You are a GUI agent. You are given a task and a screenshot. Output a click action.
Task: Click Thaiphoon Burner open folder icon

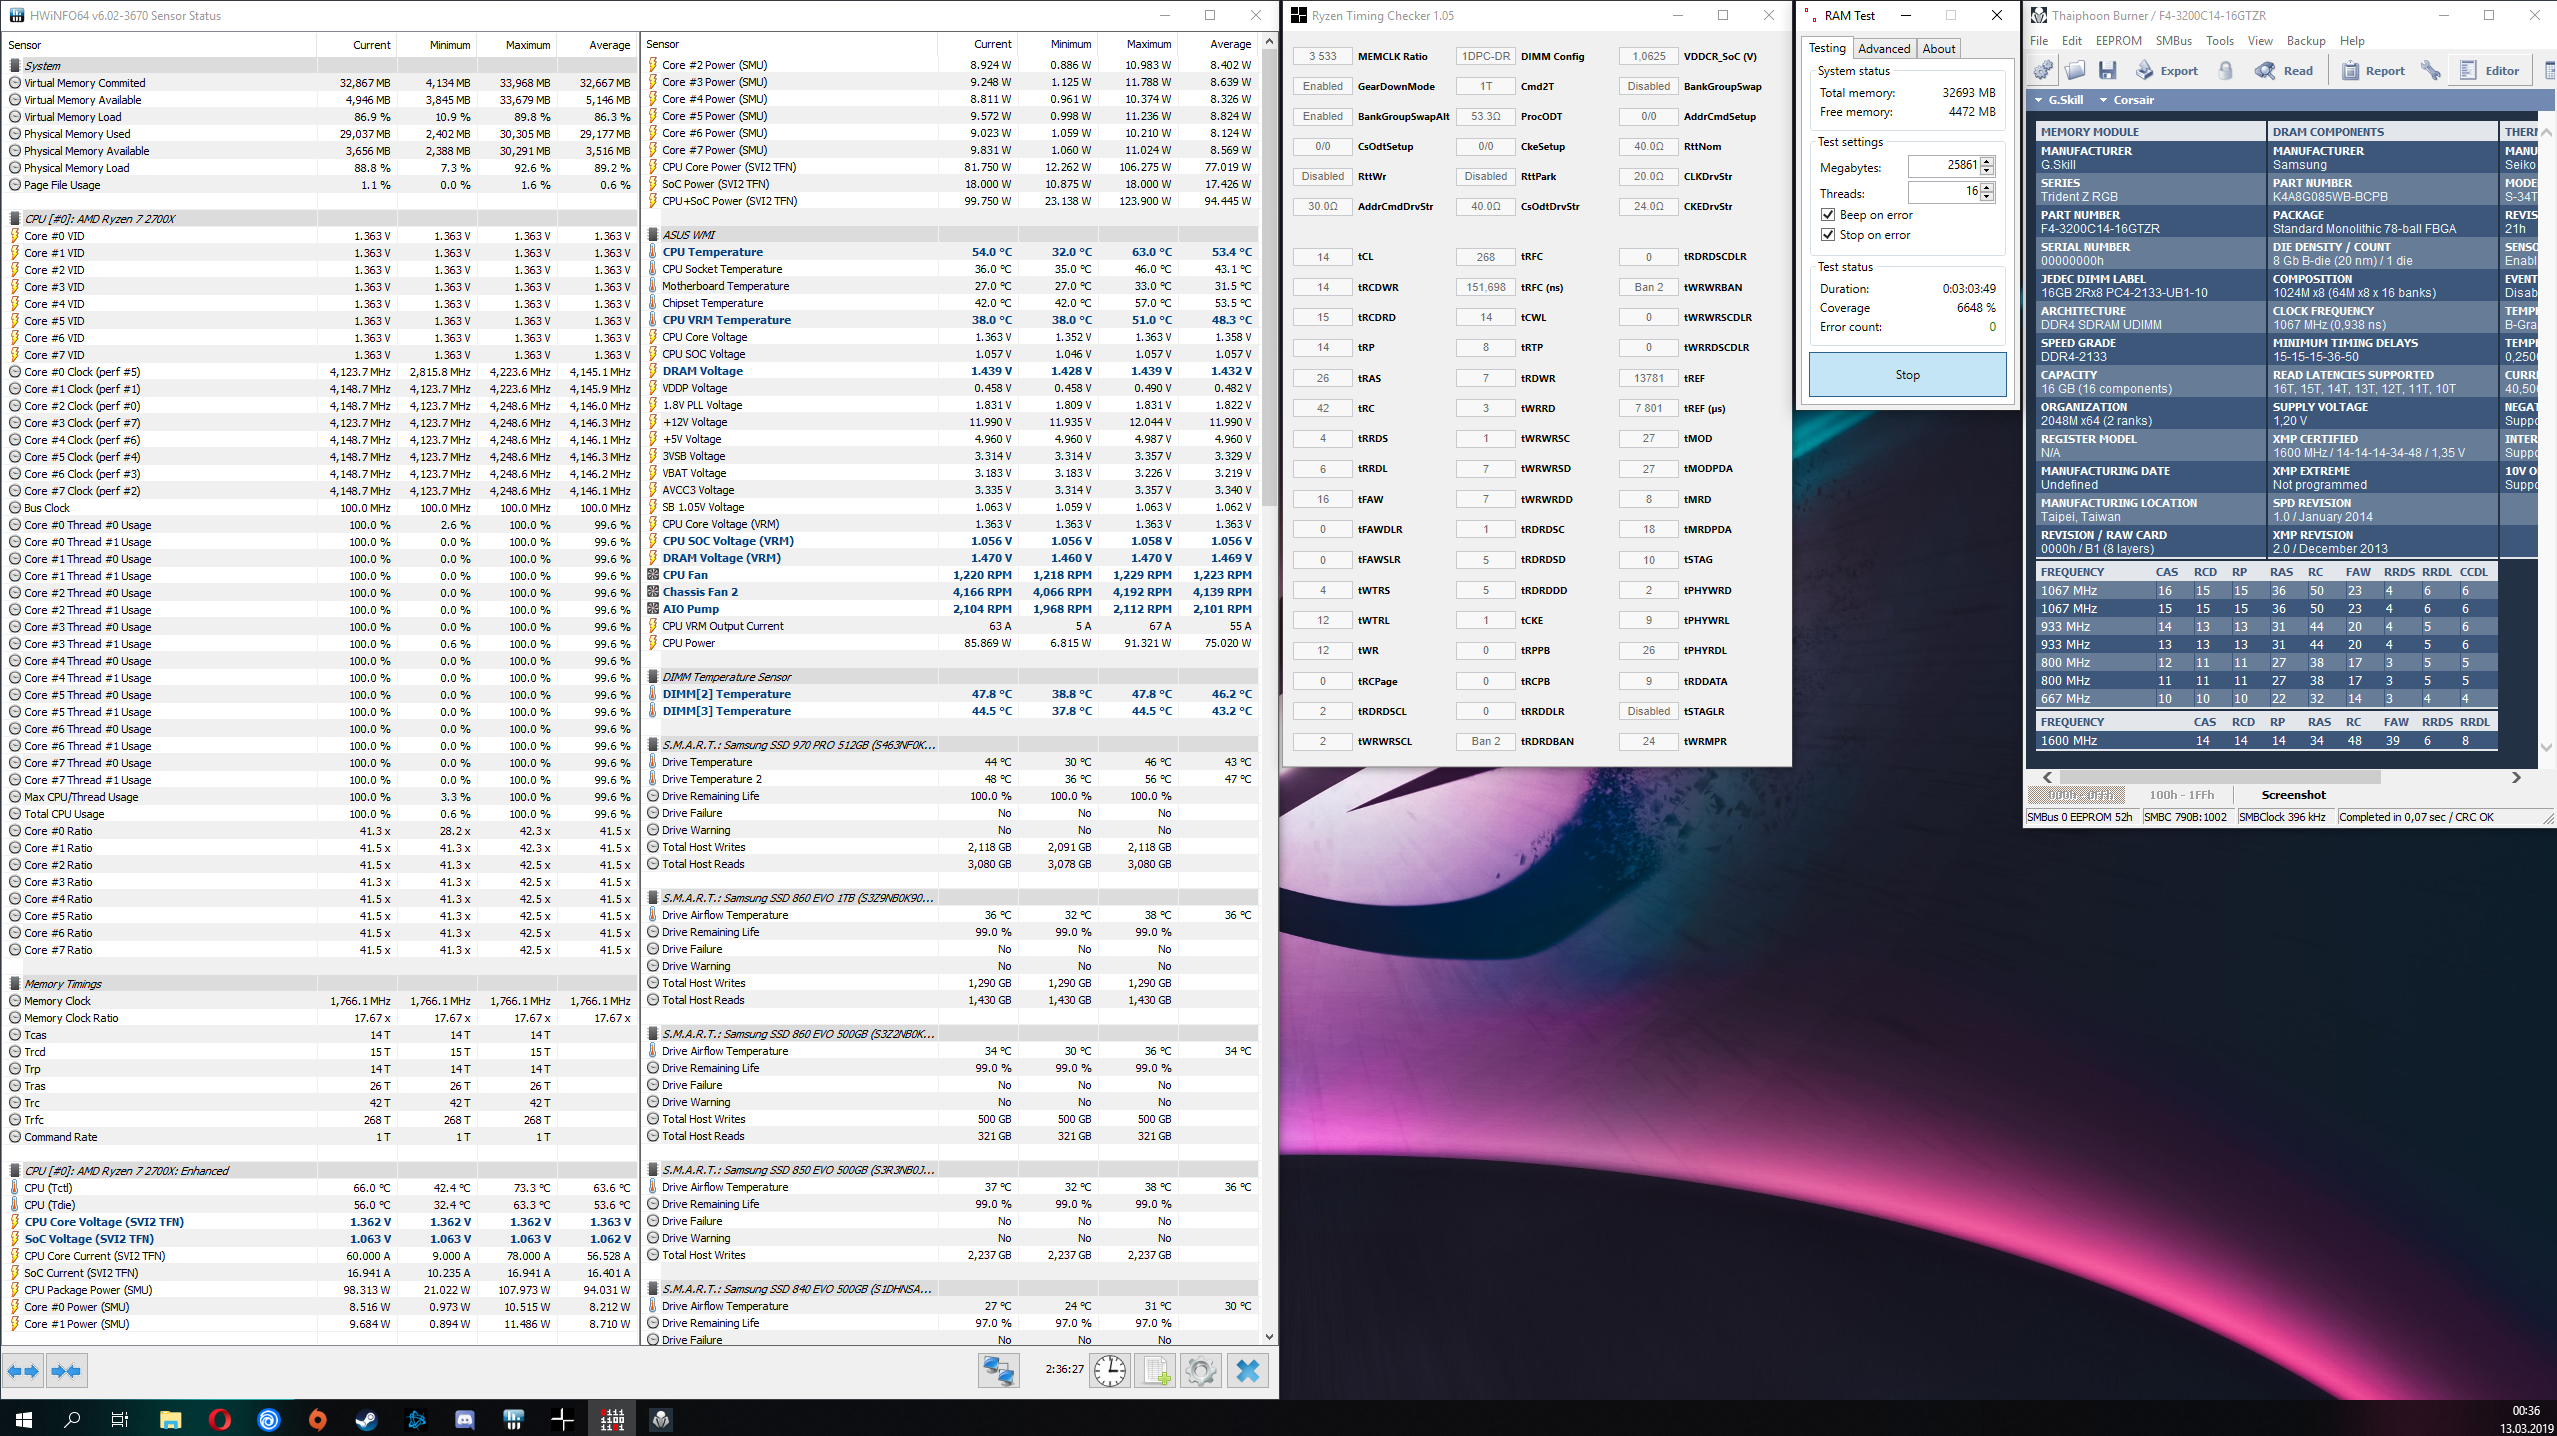2075,70
